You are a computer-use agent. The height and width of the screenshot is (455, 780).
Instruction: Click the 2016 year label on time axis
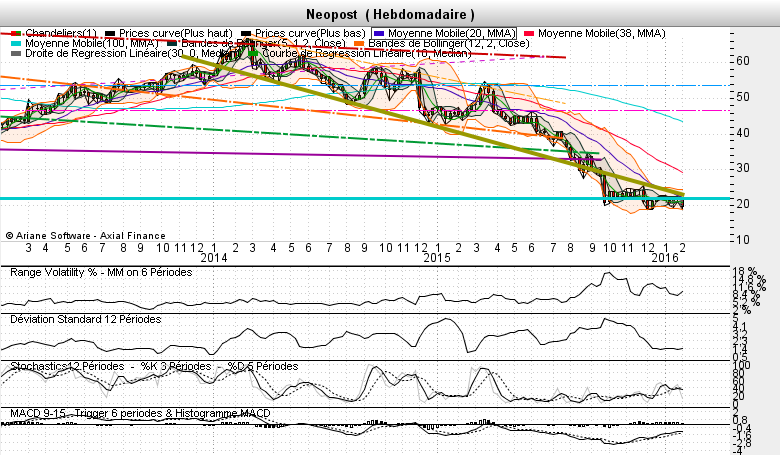pos(664,258)
